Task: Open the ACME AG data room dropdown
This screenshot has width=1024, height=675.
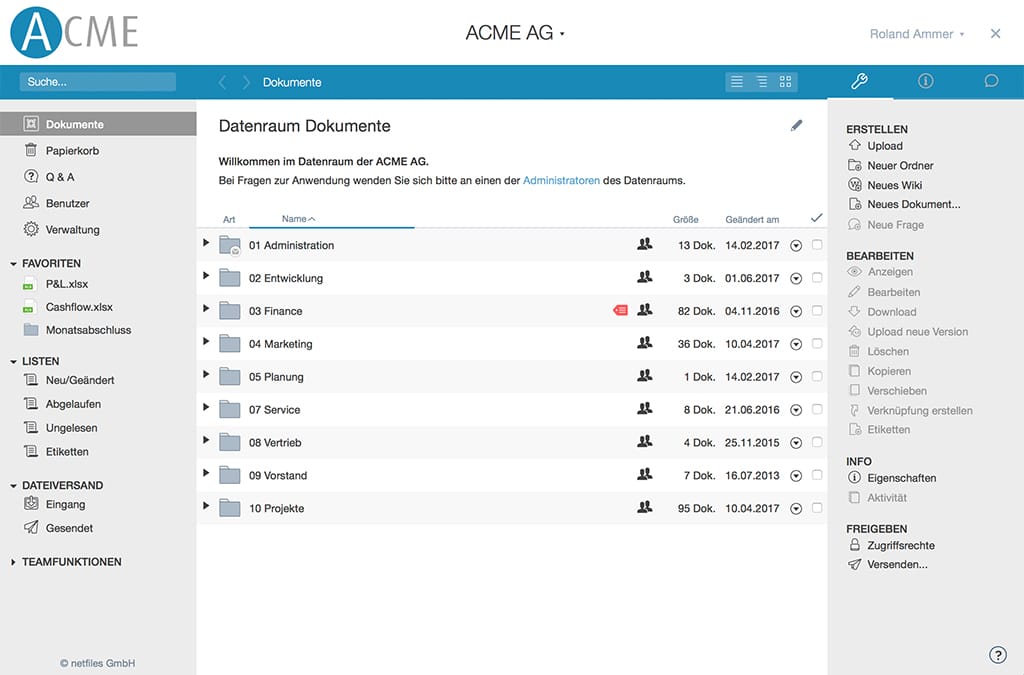Action: click(514, 33)
